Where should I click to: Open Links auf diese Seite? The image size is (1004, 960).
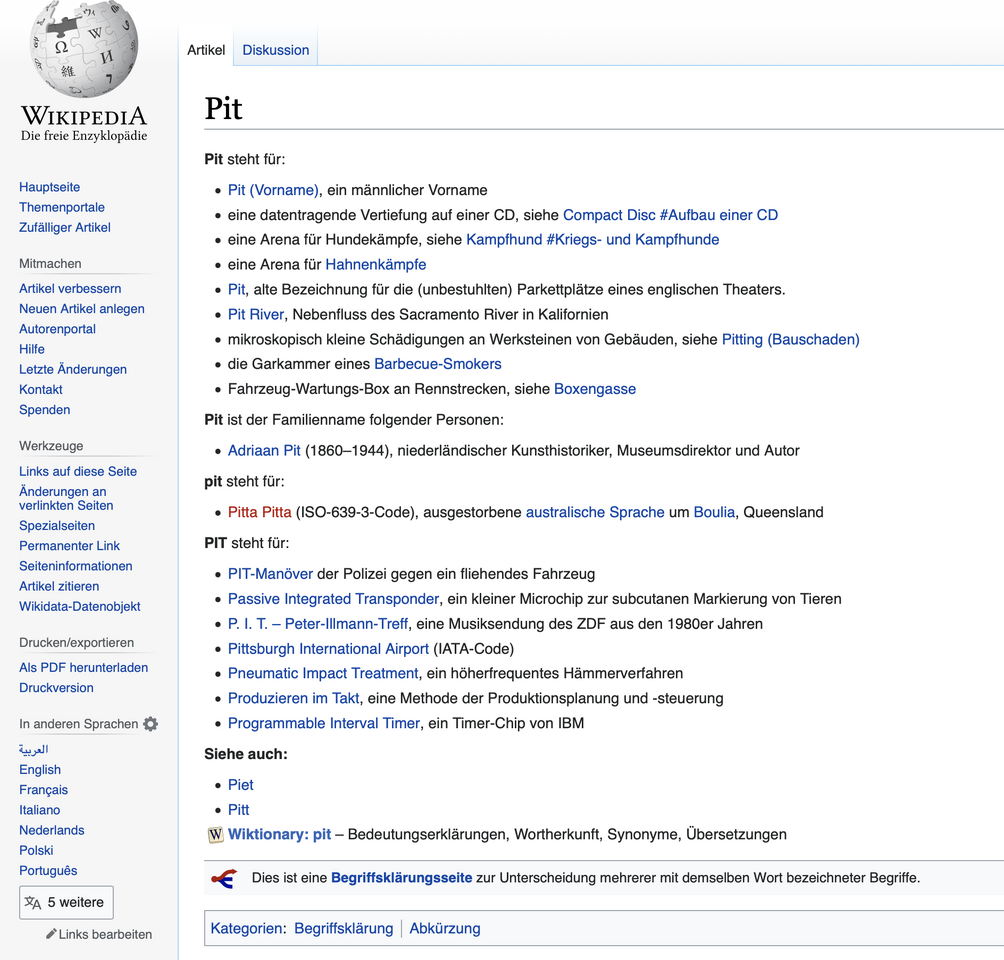coord(78,471)
